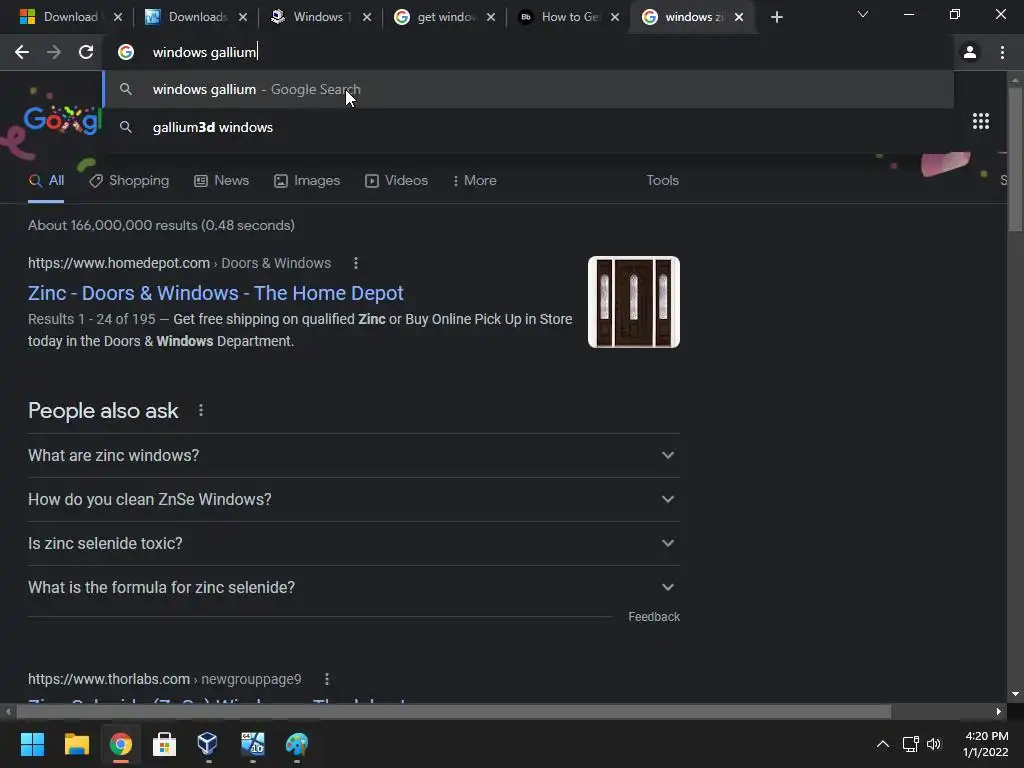Click the door thumbnail image
The height and width of the screenshot is (768, 1024).
pos(633,302)
